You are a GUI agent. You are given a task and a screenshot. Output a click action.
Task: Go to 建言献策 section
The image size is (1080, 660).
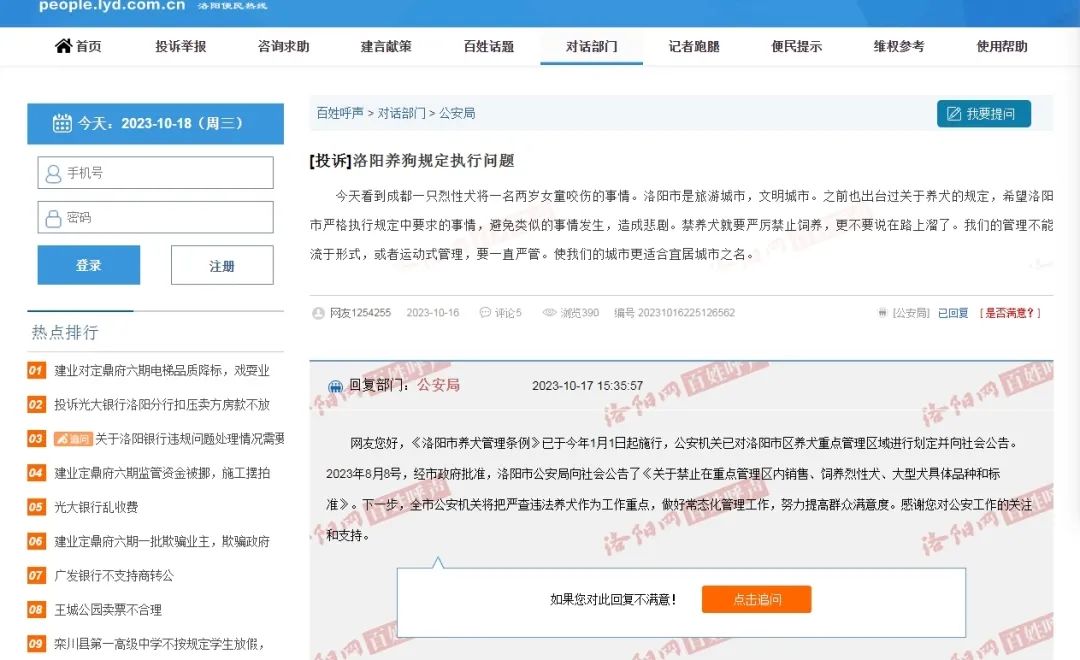(x=386, y=46)
